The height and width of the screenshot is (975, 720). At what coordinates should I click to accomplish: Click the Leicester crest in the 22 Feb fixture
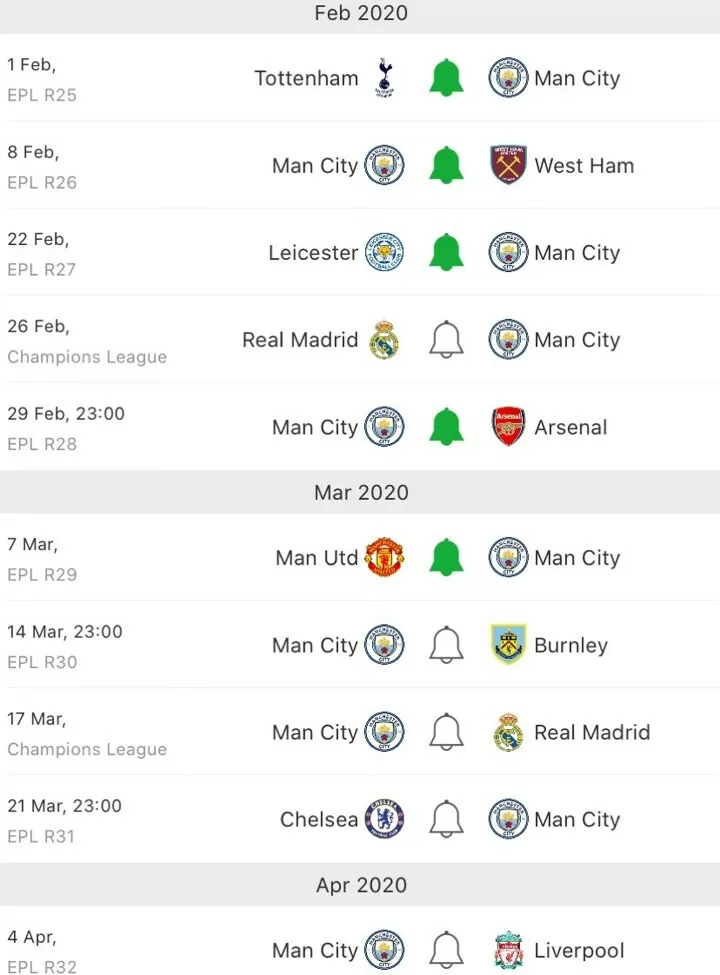384,252
